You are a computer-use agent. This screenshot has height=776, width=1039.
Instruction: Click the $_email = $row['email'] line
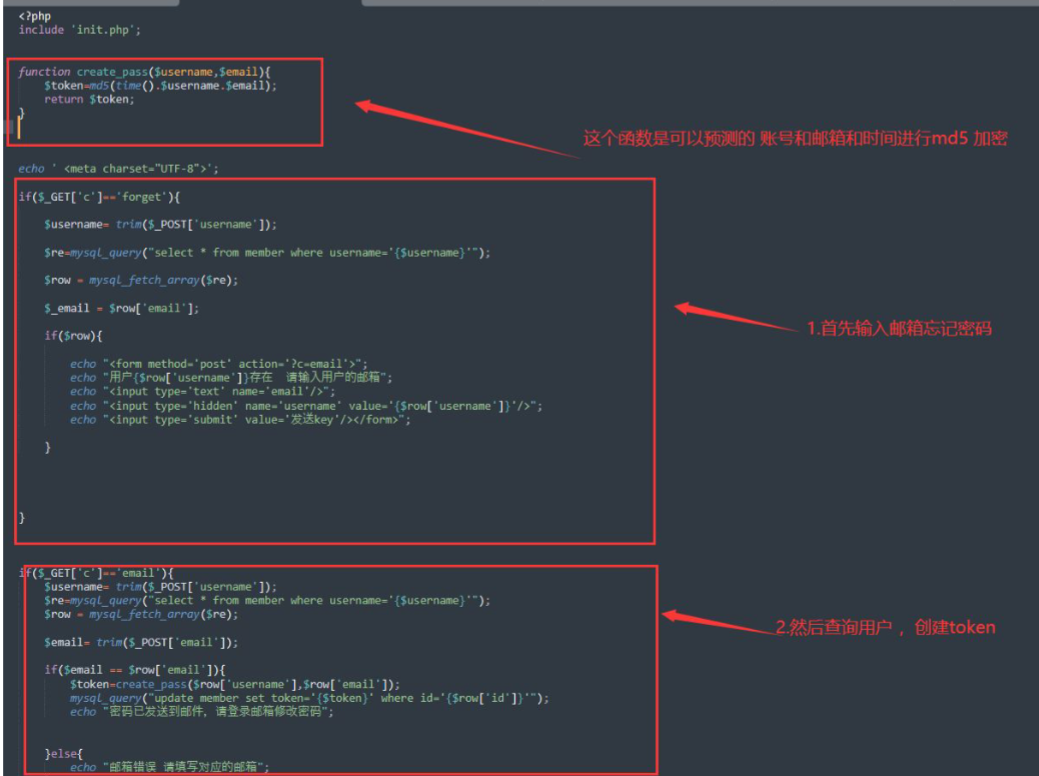(x=121, y=308)
